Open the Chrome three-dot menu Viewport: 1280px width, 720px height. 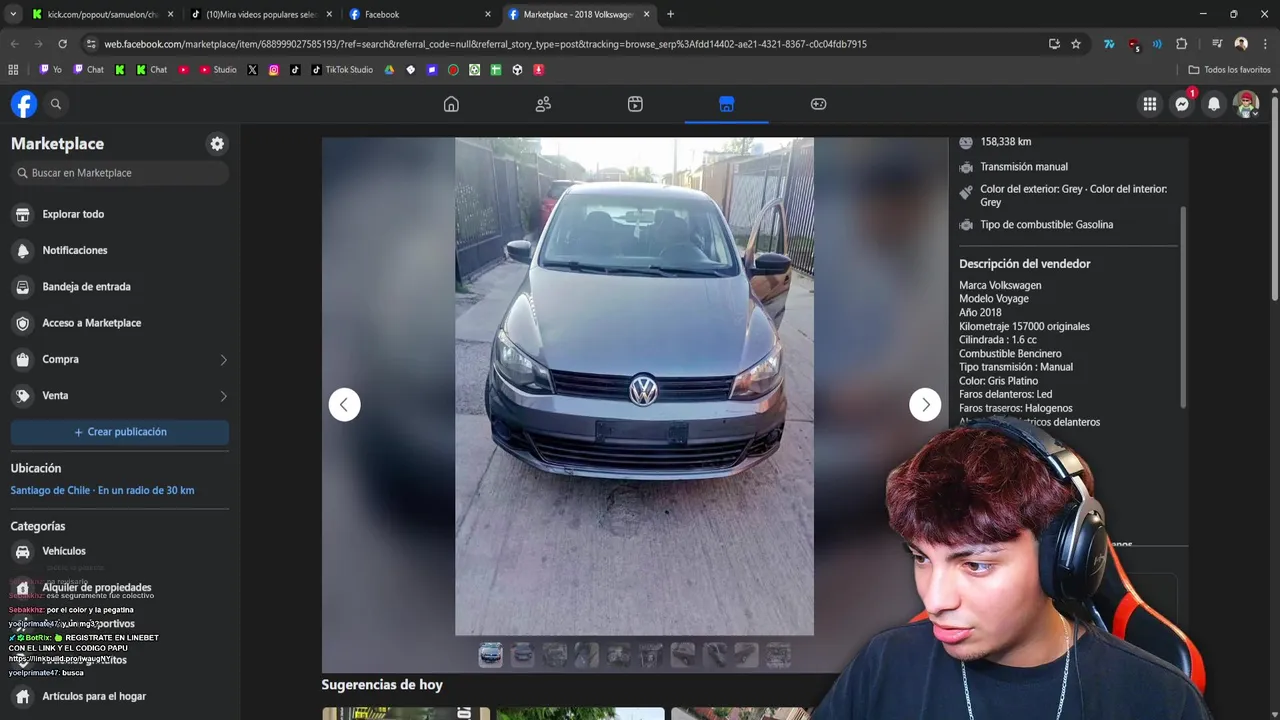point(1264,44)
